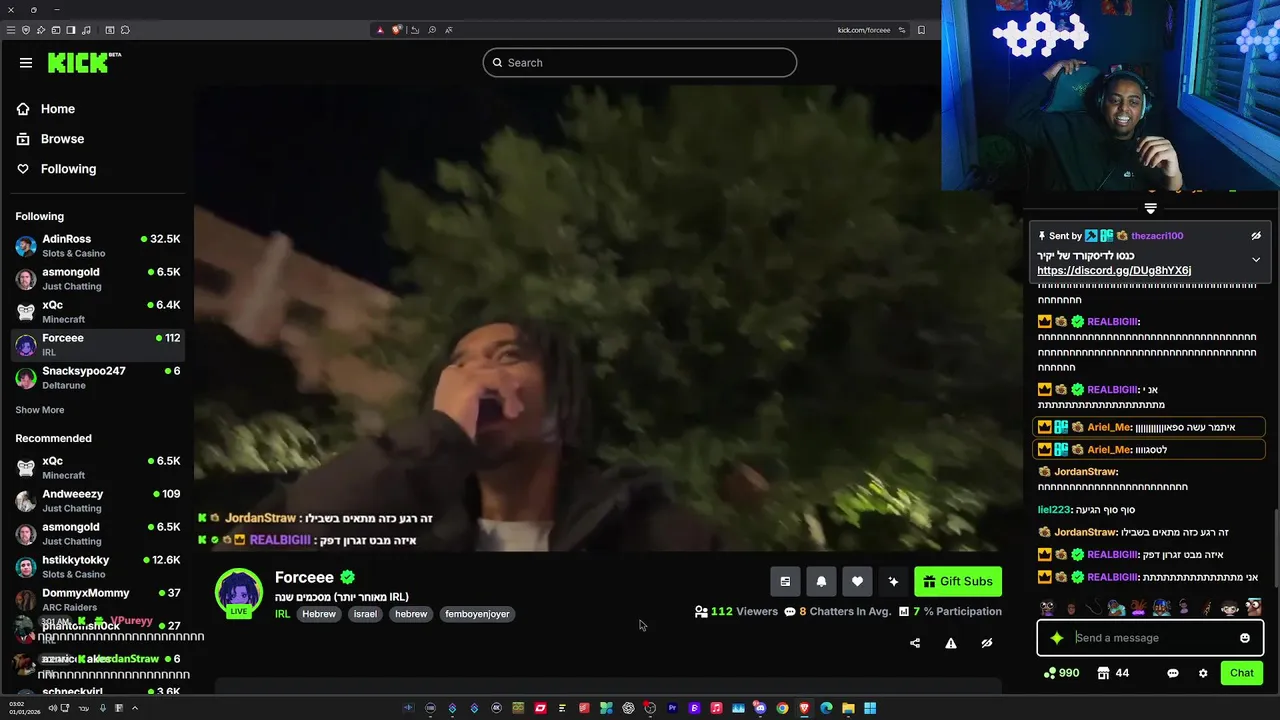
Task: Click the sparkle button next to Gift Subs
Action: coord(893,581)
